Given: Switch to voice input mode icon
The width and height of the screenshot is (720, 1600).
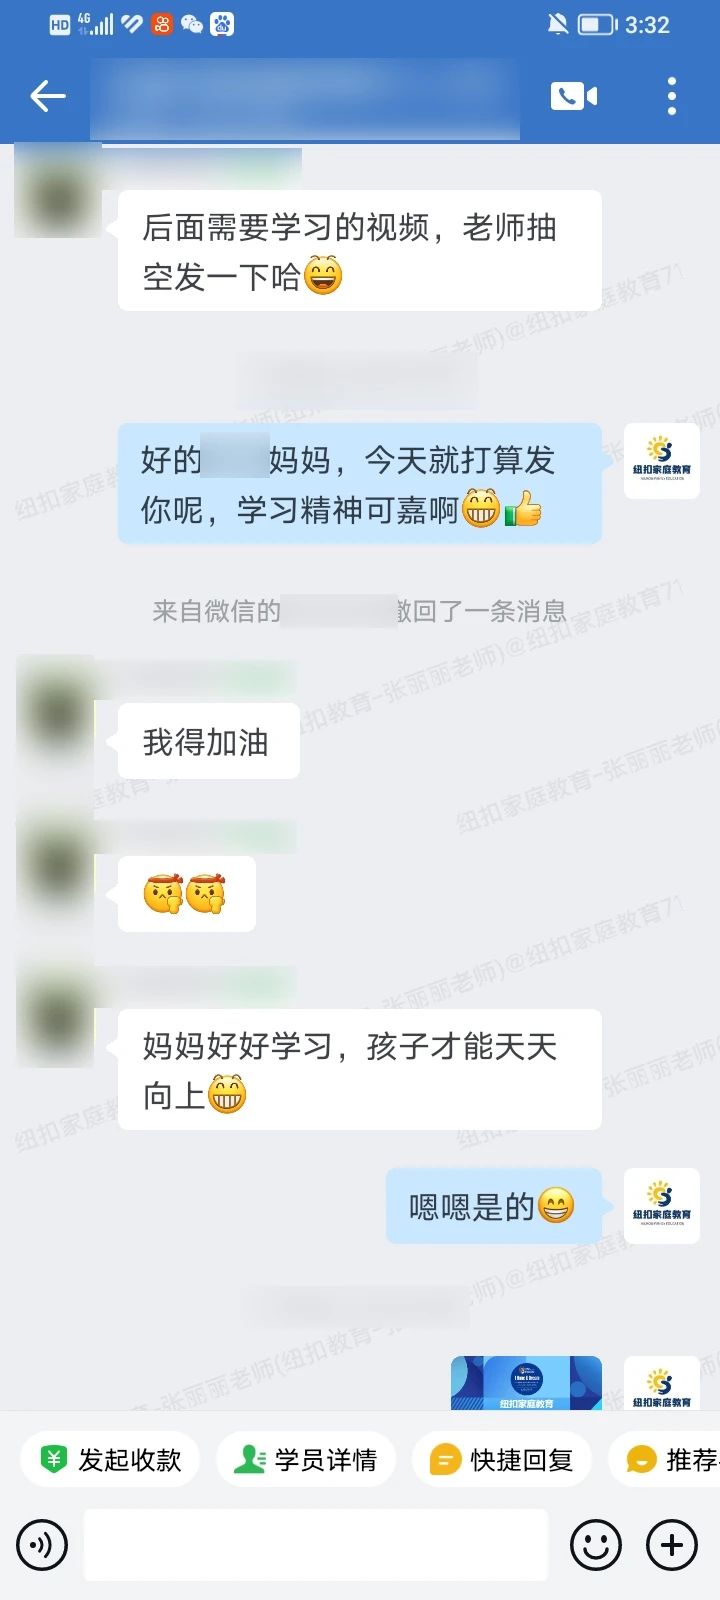Looking at the screenshot, I should [x=42, y=1545].
